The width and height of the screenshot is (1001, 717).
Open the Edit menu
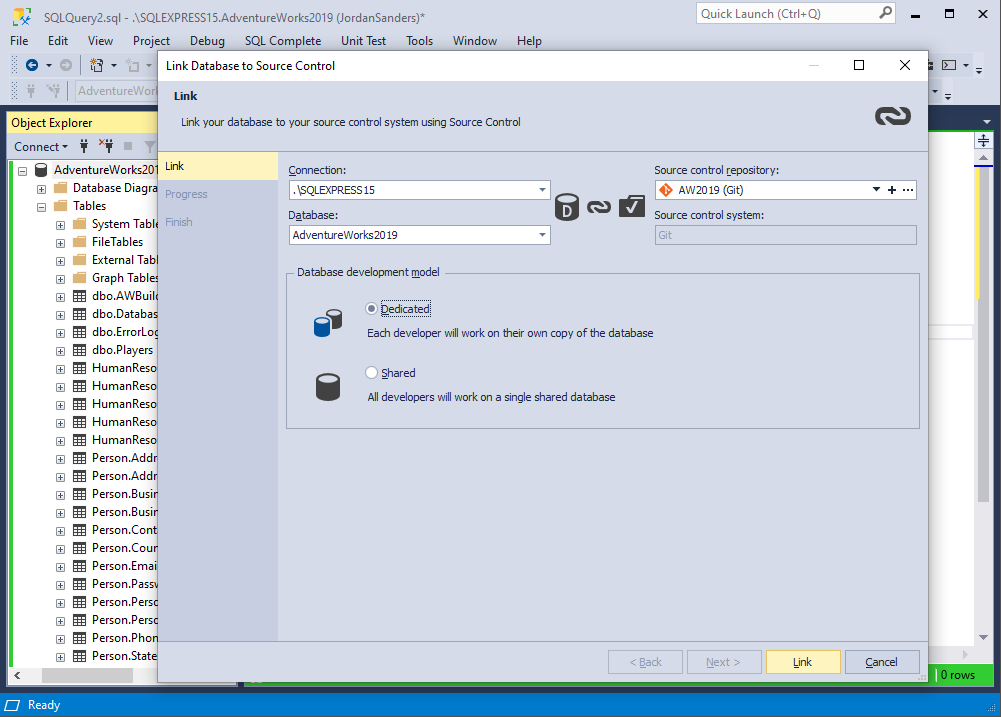(57, 41)
